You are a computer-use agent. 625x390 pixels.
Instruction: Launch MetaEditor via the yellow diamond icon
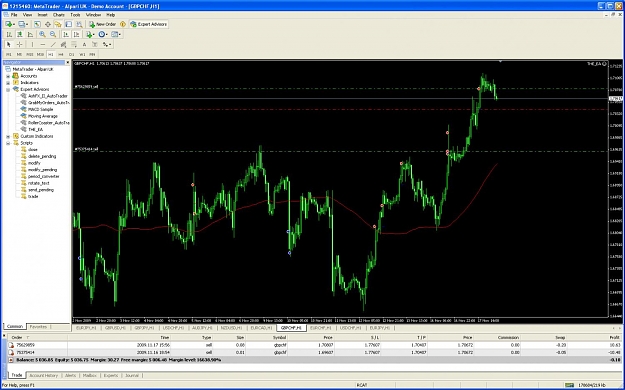[123, 24]
